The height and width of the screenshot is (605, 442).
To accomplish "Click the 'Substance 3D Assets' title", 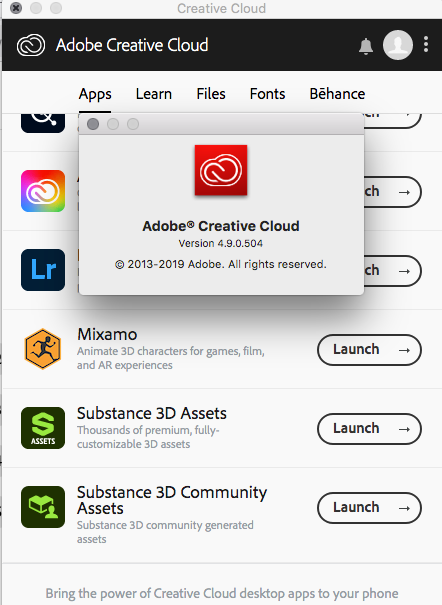I will coord(152,413).
